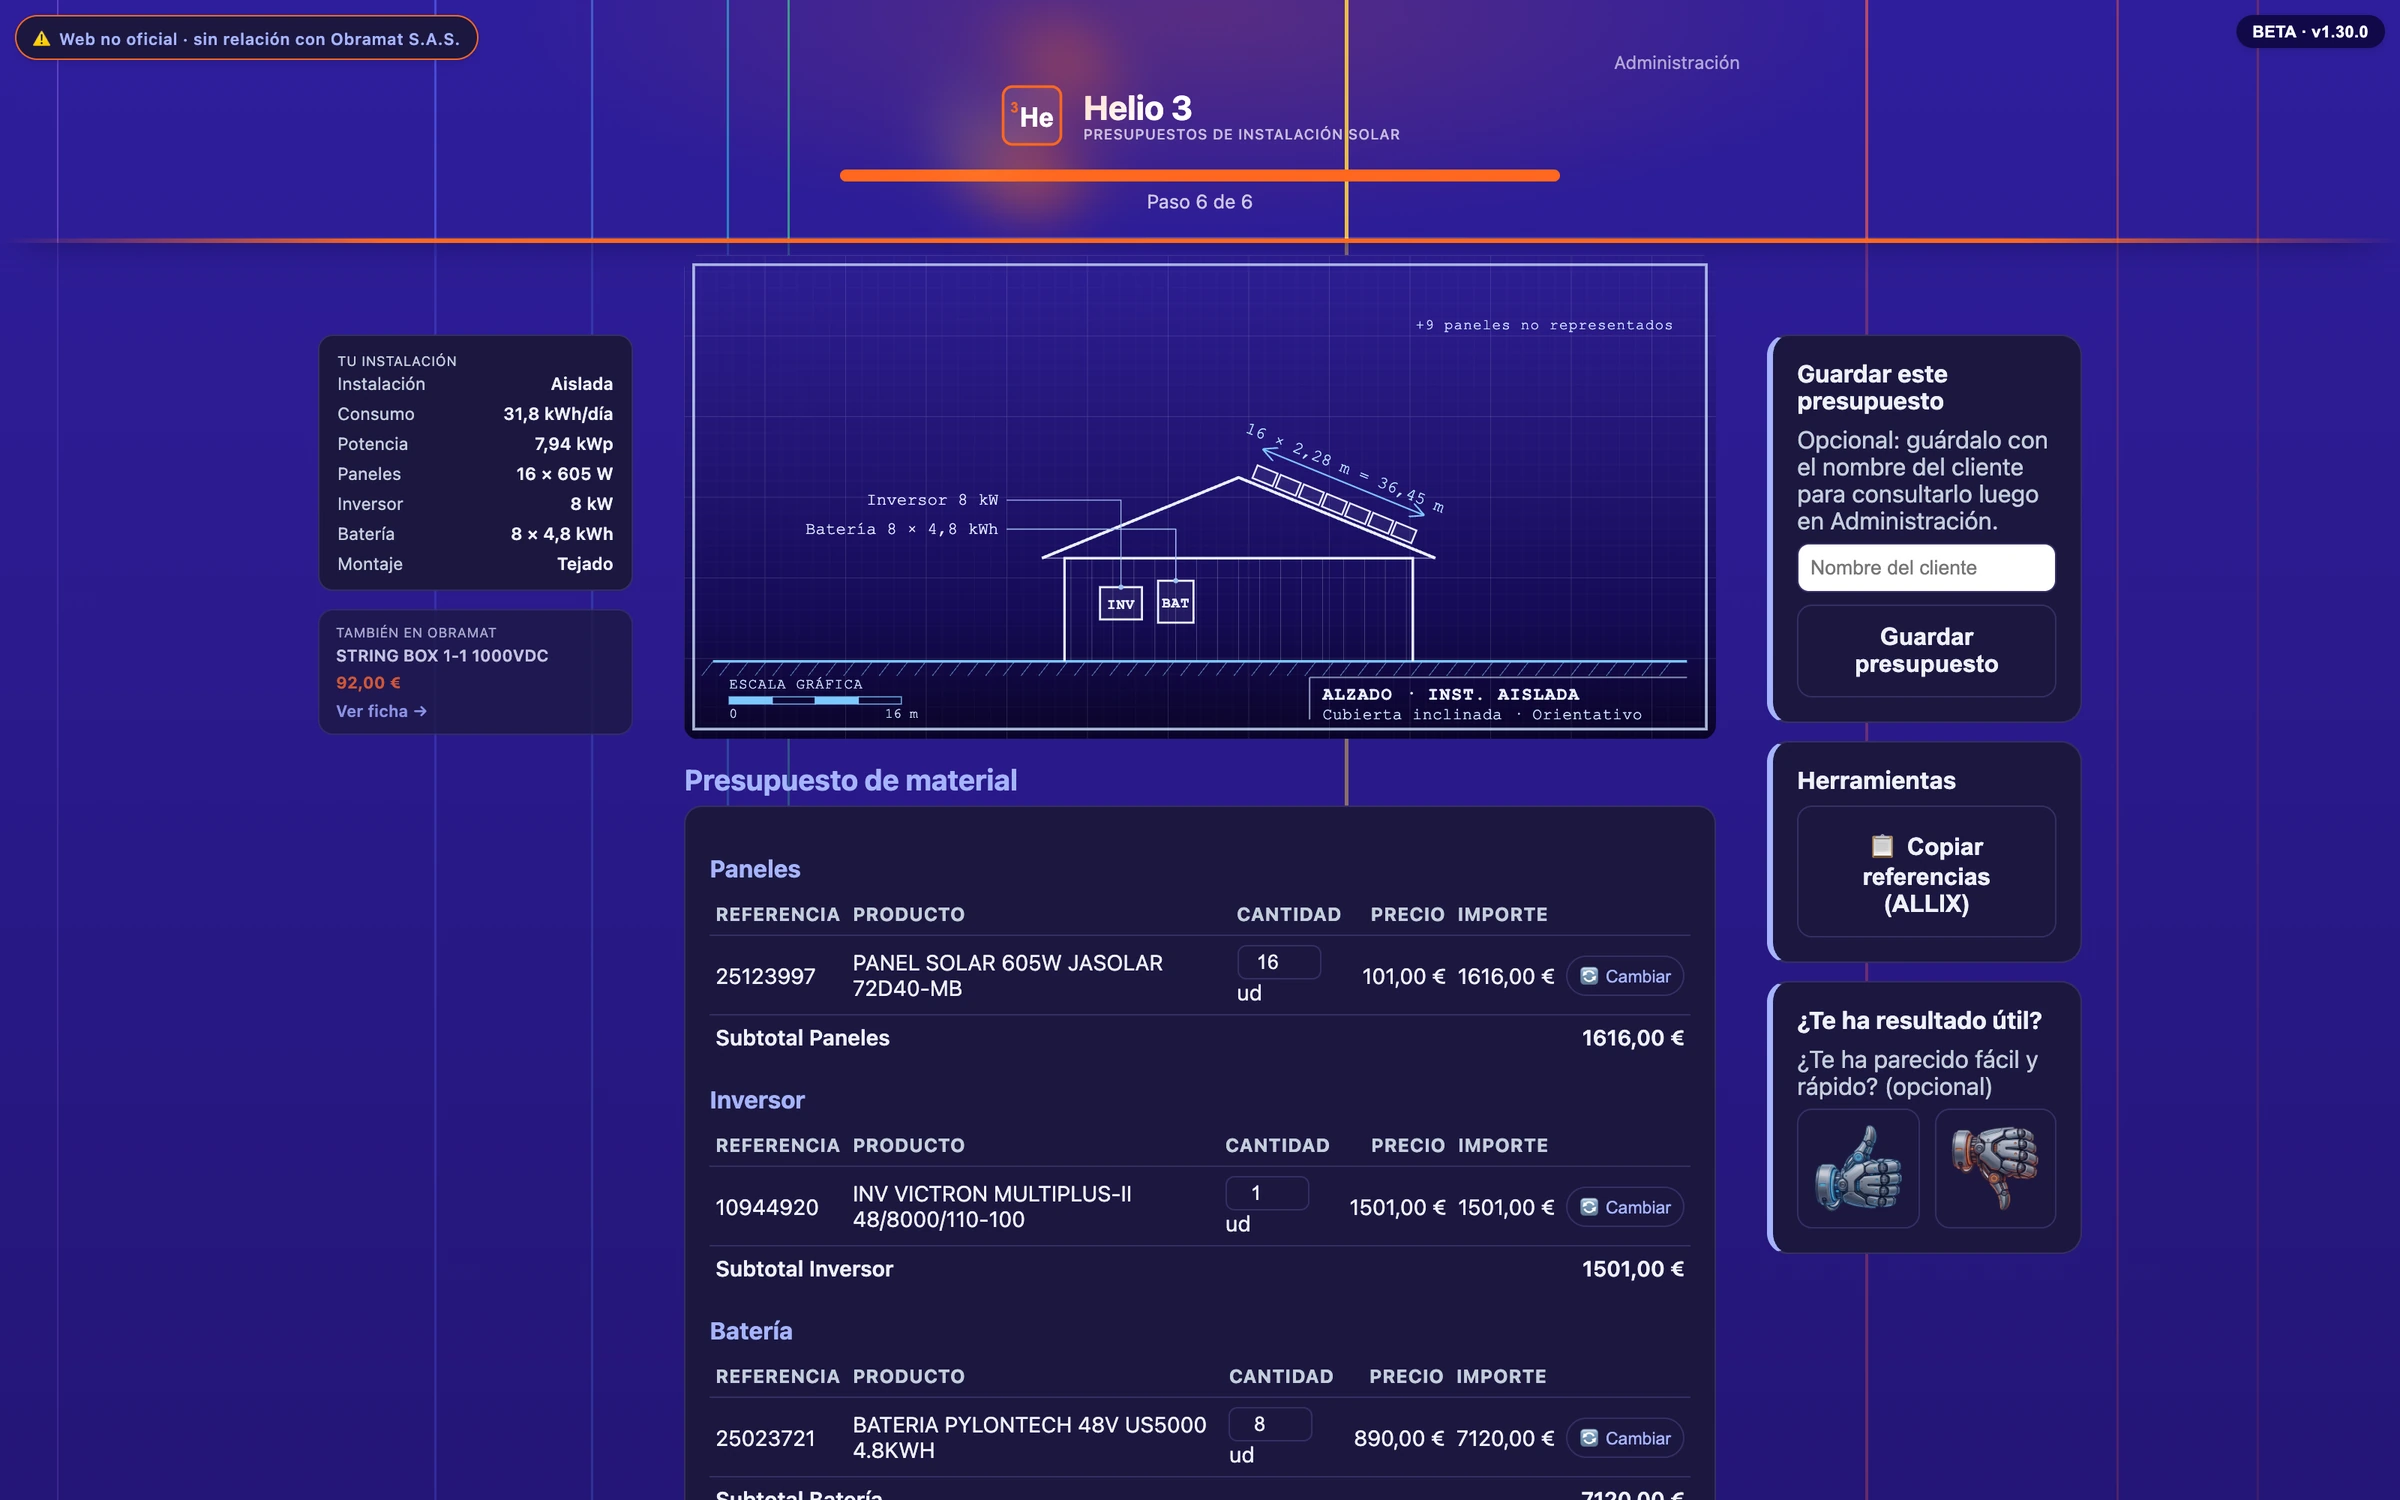Image resolution: width=2400 pixels, height=1500 pixels.
Task: Click the orange step progress bar
Action: pos(1200,176)
